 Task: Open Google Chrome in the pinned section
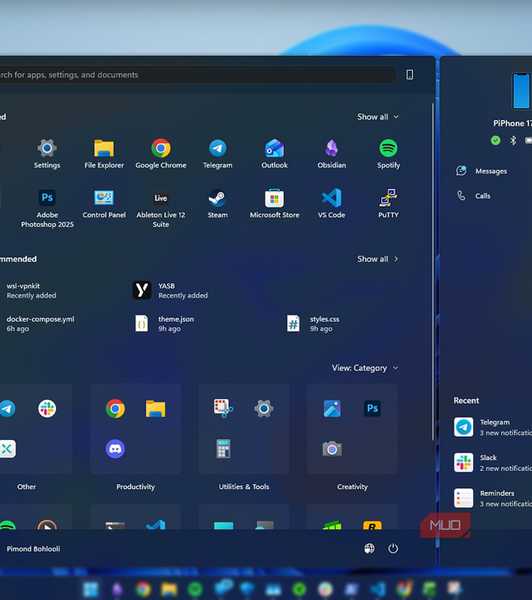click(161, 153)
